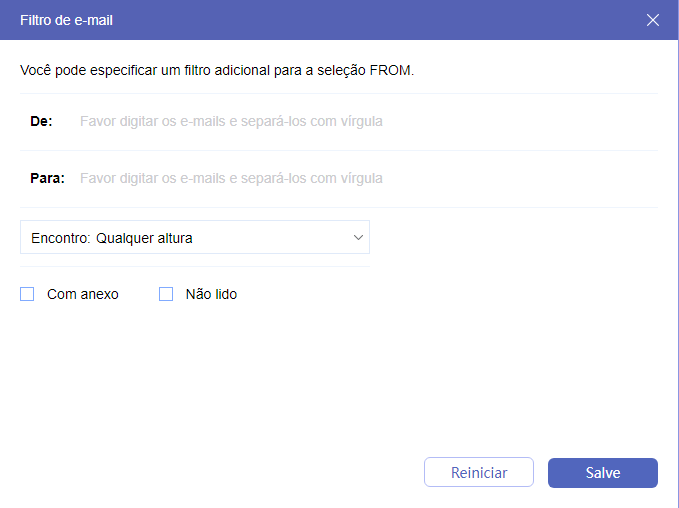The image size is (679, 508).
Task: Click the chevron arrow of Encontro dropdown
Action: [x=358, y=238]
